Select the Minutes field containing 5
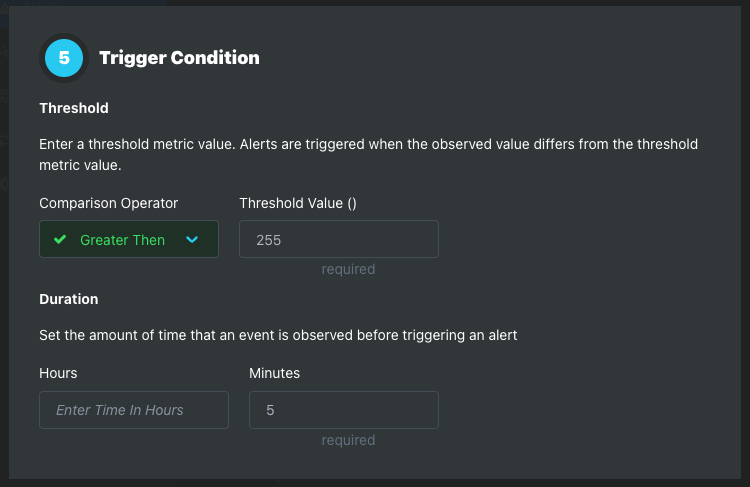The height and width of the screenshot is (487, 750). click(343, 410)
